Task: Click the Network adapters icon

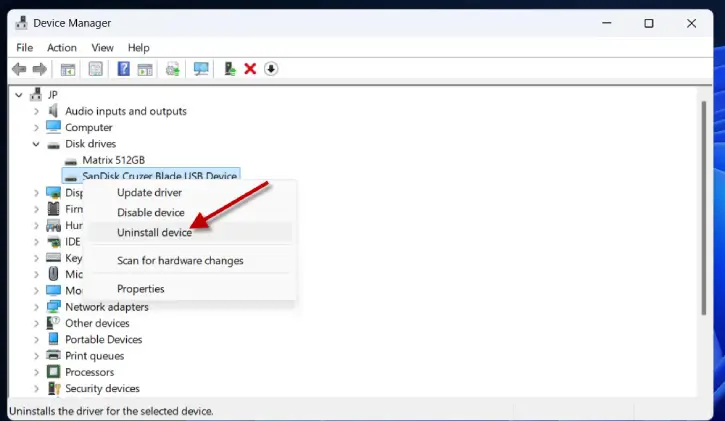Action: point(53,307)
